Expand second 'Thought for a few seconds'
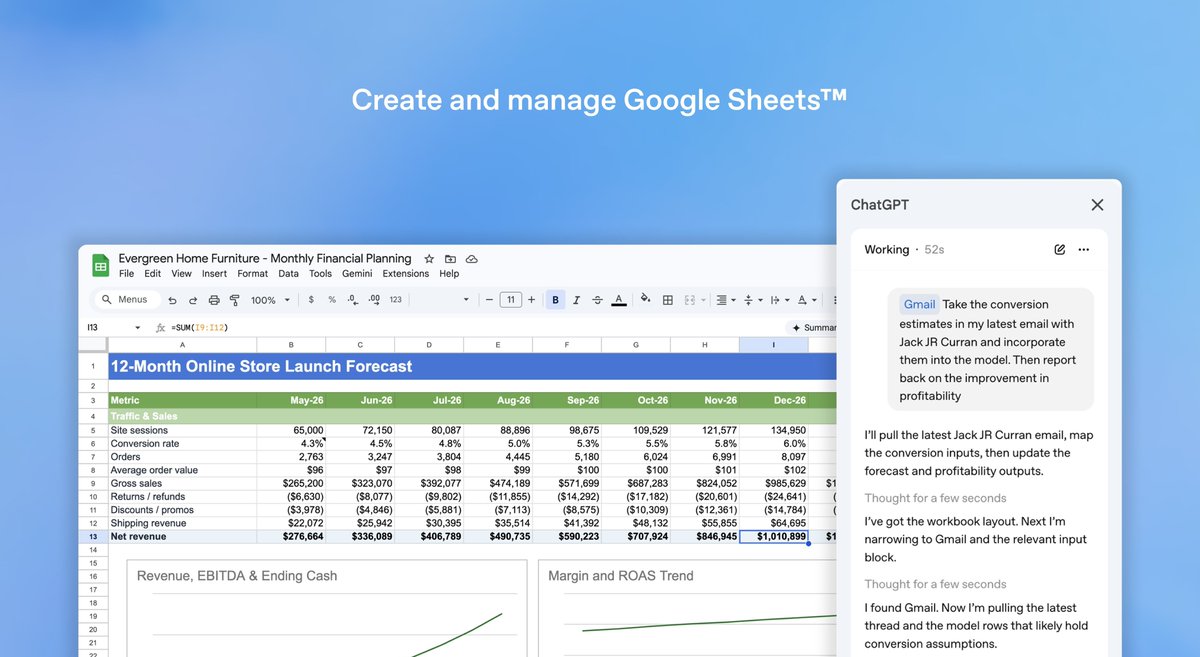1200x657 pixels. tap(935, 584)
